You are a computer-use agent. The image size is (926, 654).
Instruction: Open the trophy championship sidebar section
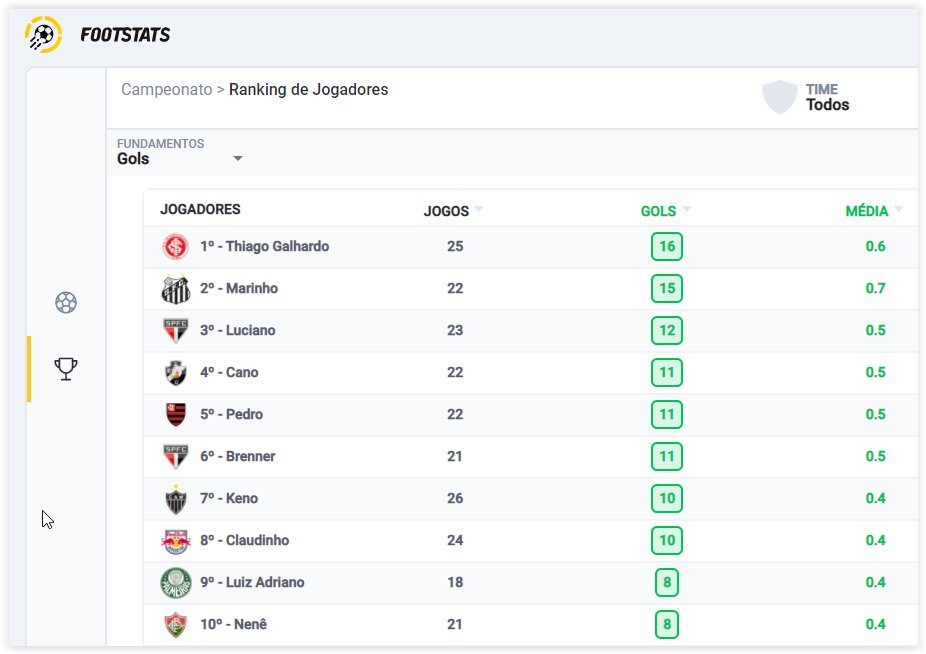pos(66,369)
